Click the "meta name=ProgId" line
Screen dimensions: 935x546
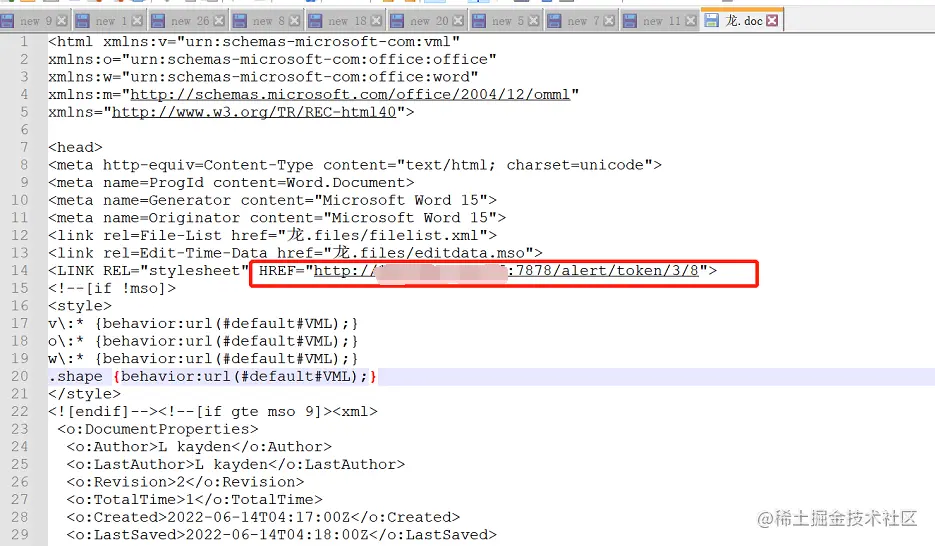coord(231,182)
